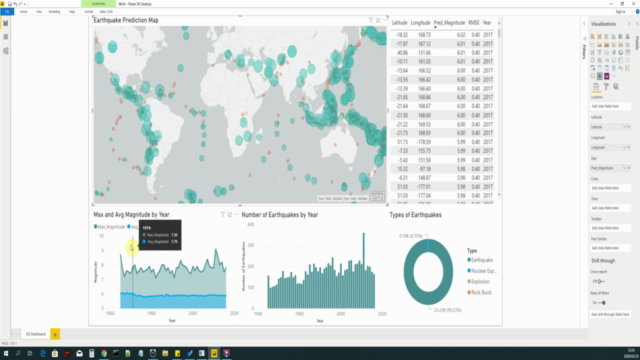Viewport: 640px width, 360px height.
Task: Click filter icon on Earthquake Prediction Map header
Action: pyautogui.click(x=371, y=20)
